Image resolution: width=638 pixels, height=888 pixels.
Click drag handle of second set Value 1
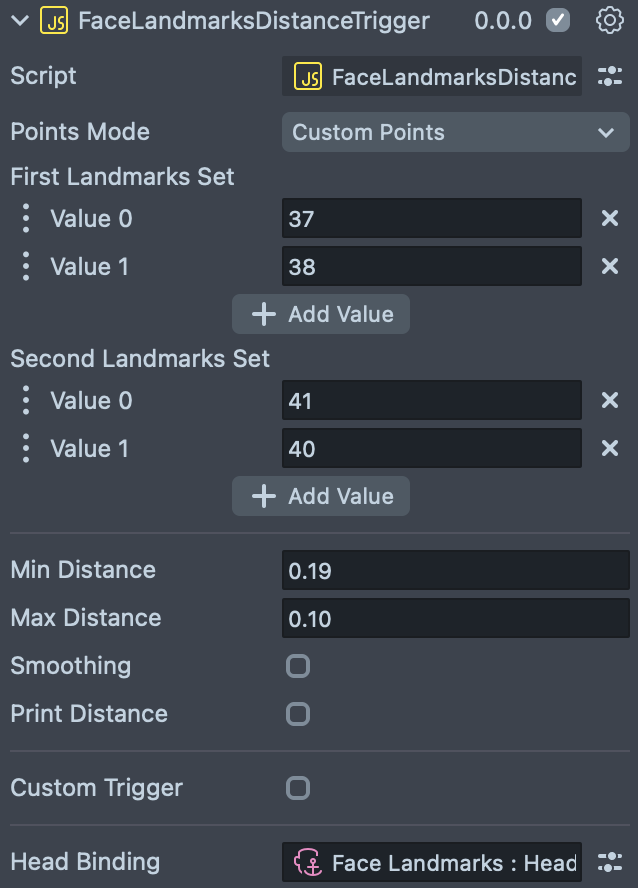[26, 448]
